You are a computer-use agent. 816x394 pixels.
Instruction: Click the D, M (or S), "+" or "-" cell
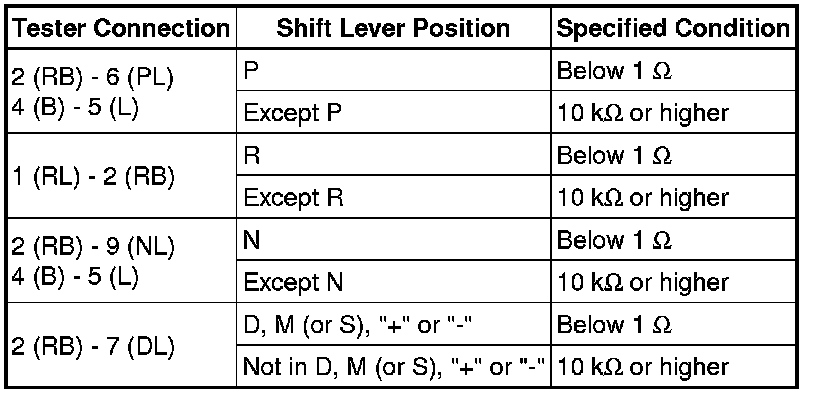pos(393,323)
